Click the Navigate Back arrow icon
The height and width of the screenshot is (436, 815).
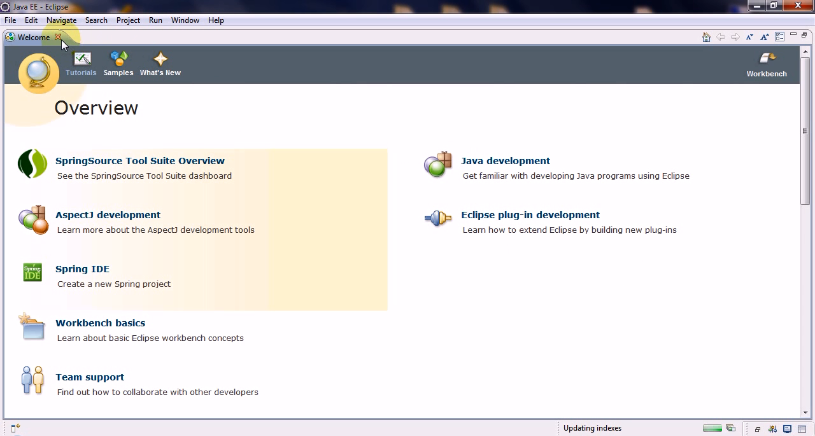(x=720, y=37)
